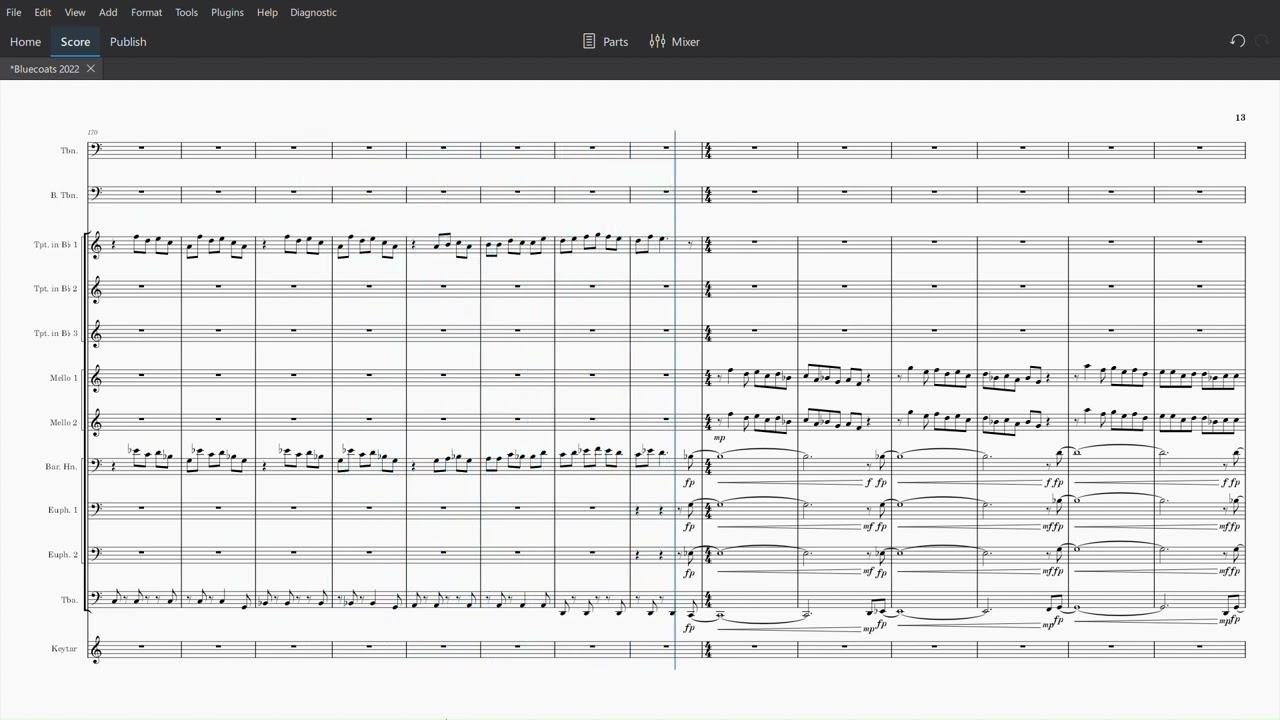
Task: Close the Bluecoats 2022 score tab
Action: 90,69
